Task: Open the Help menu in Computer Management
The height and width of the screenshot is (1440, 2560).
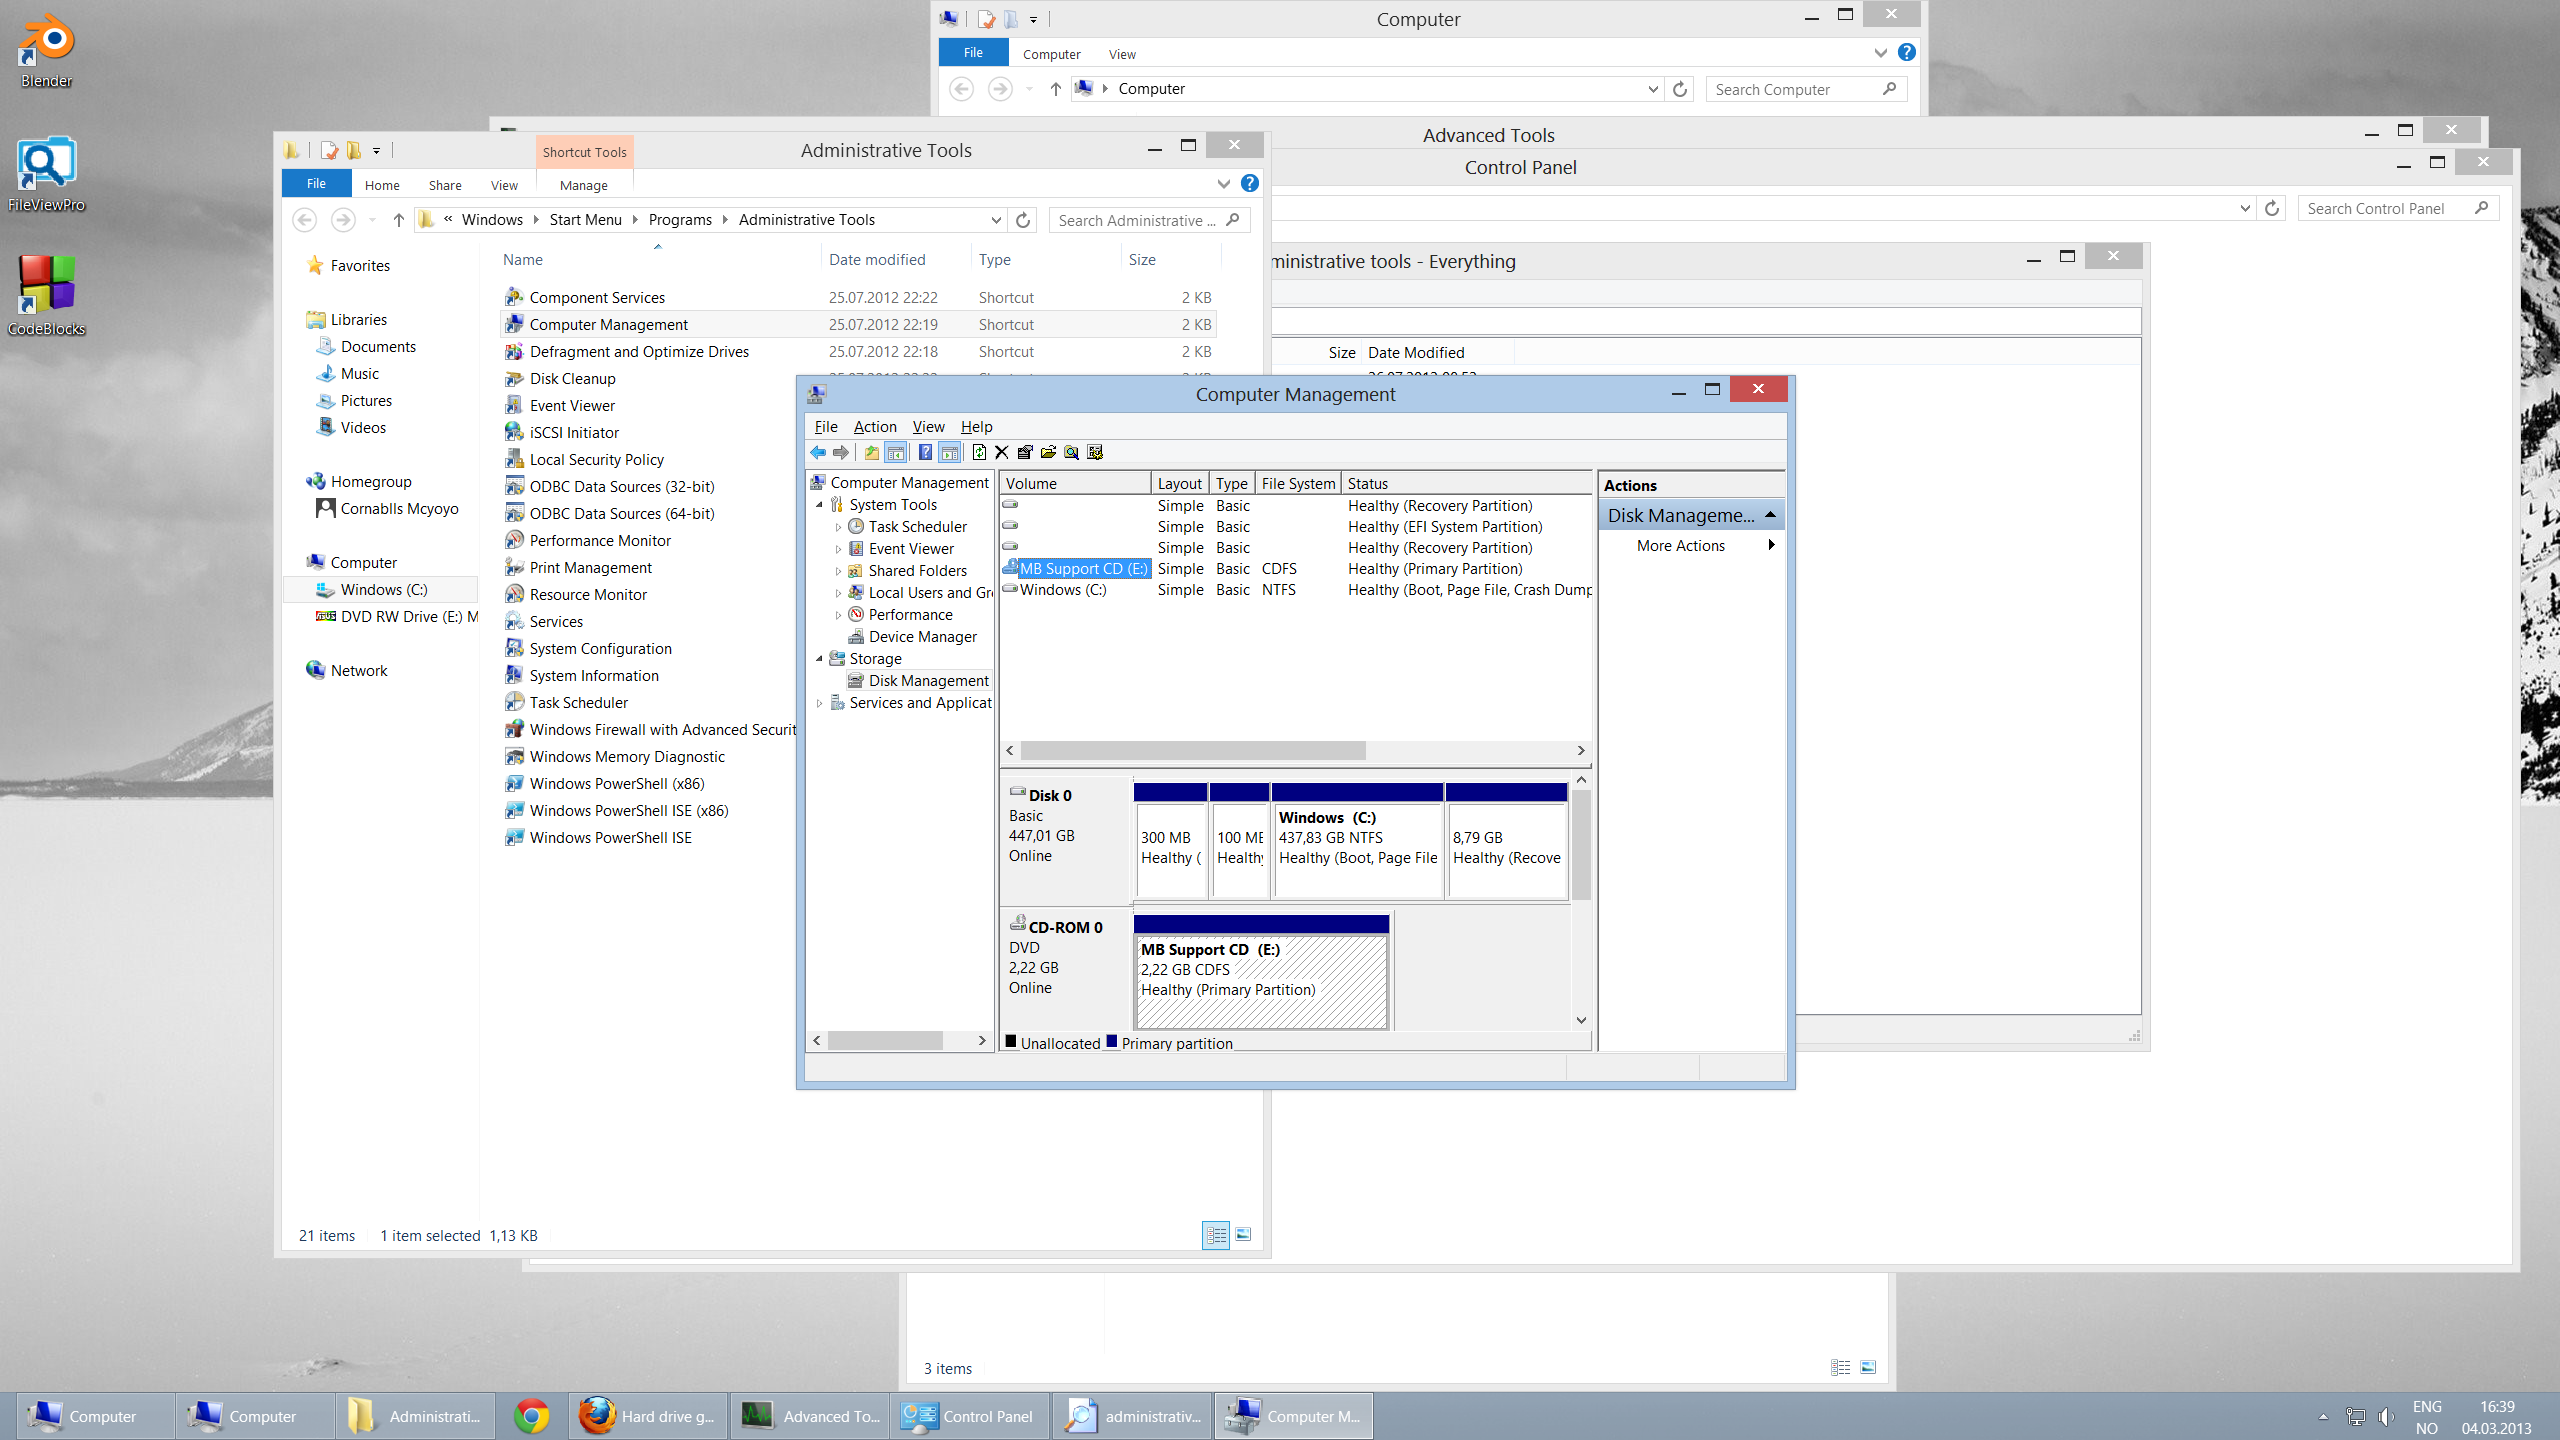Action: [977, 427]
